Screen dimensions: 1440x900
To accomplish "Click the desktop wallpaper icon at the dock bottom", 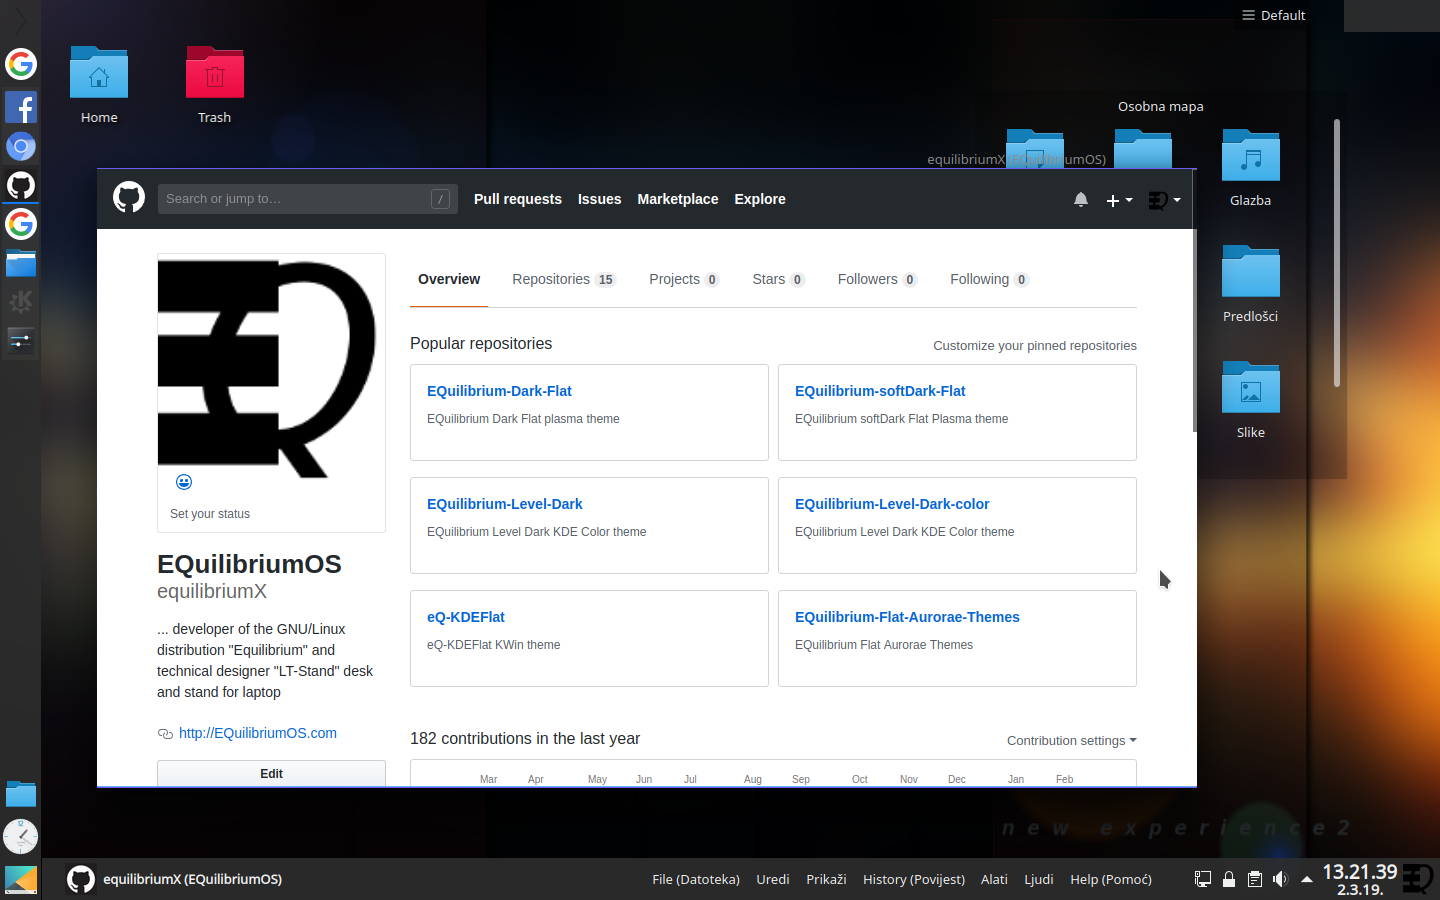I will tap(21, 880).
